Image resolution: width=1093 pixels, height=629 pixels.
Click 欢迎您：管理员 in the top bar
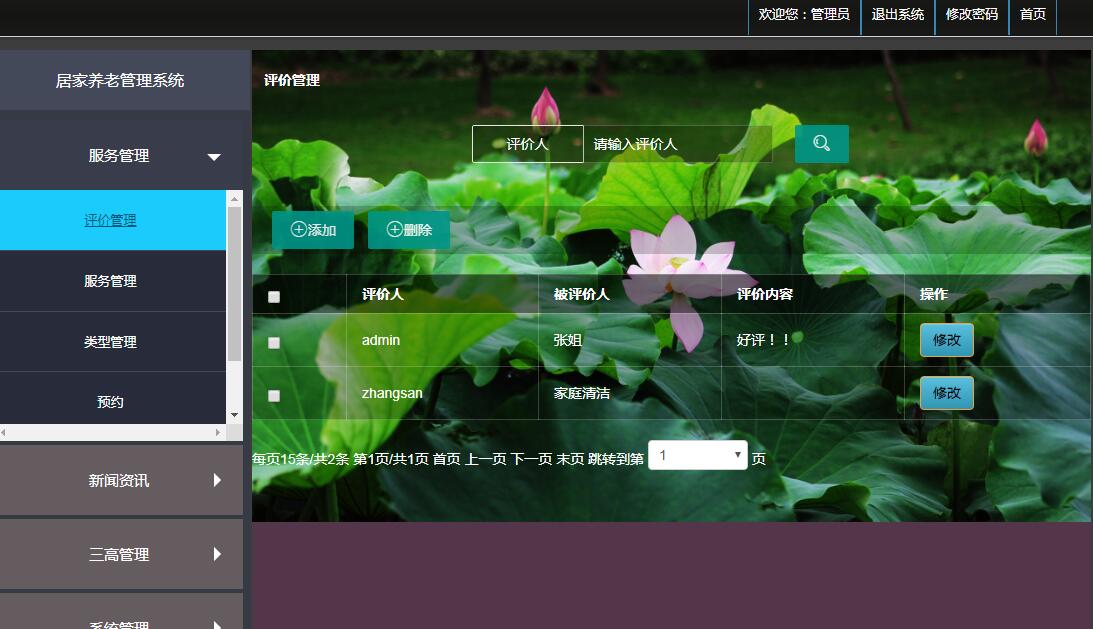pyautogui.click(x=804, y=15)
